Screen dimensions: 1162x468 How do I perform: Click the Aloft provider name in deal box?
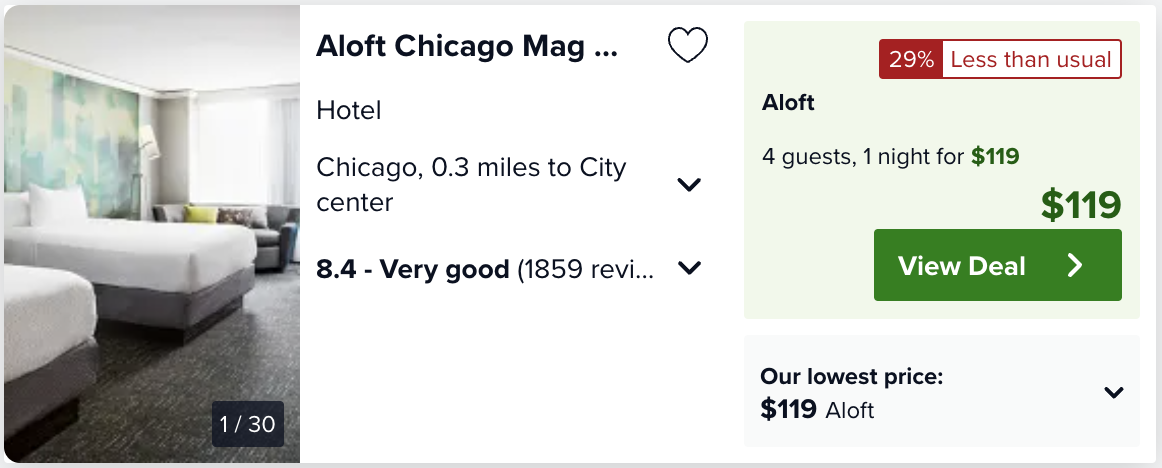788,102
